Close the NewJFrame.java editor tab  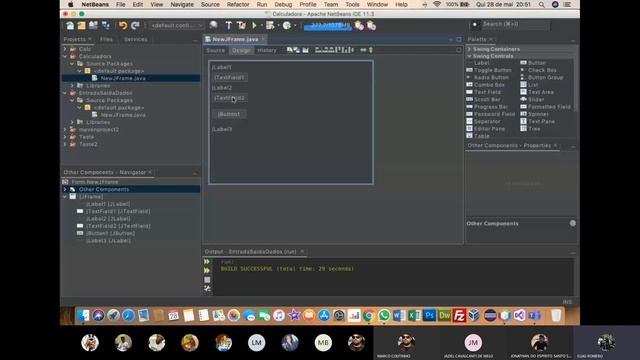click(x=263, y=39)
